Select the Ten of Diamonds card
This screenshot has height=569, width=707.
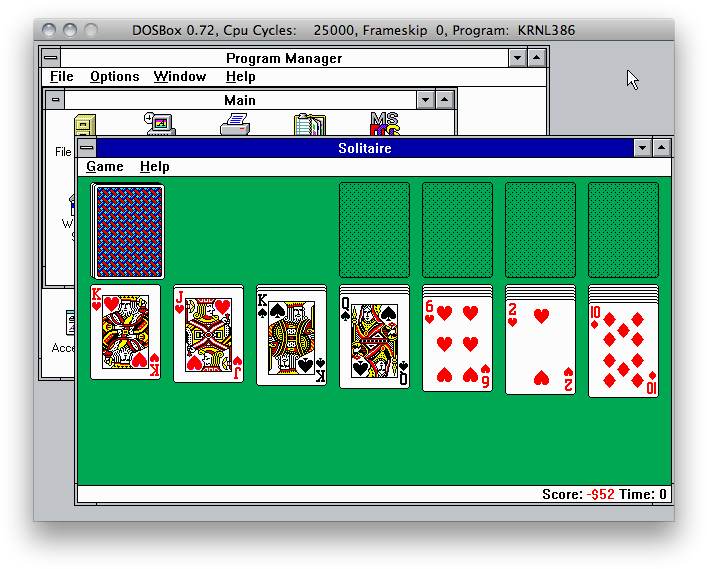point(624,350)
